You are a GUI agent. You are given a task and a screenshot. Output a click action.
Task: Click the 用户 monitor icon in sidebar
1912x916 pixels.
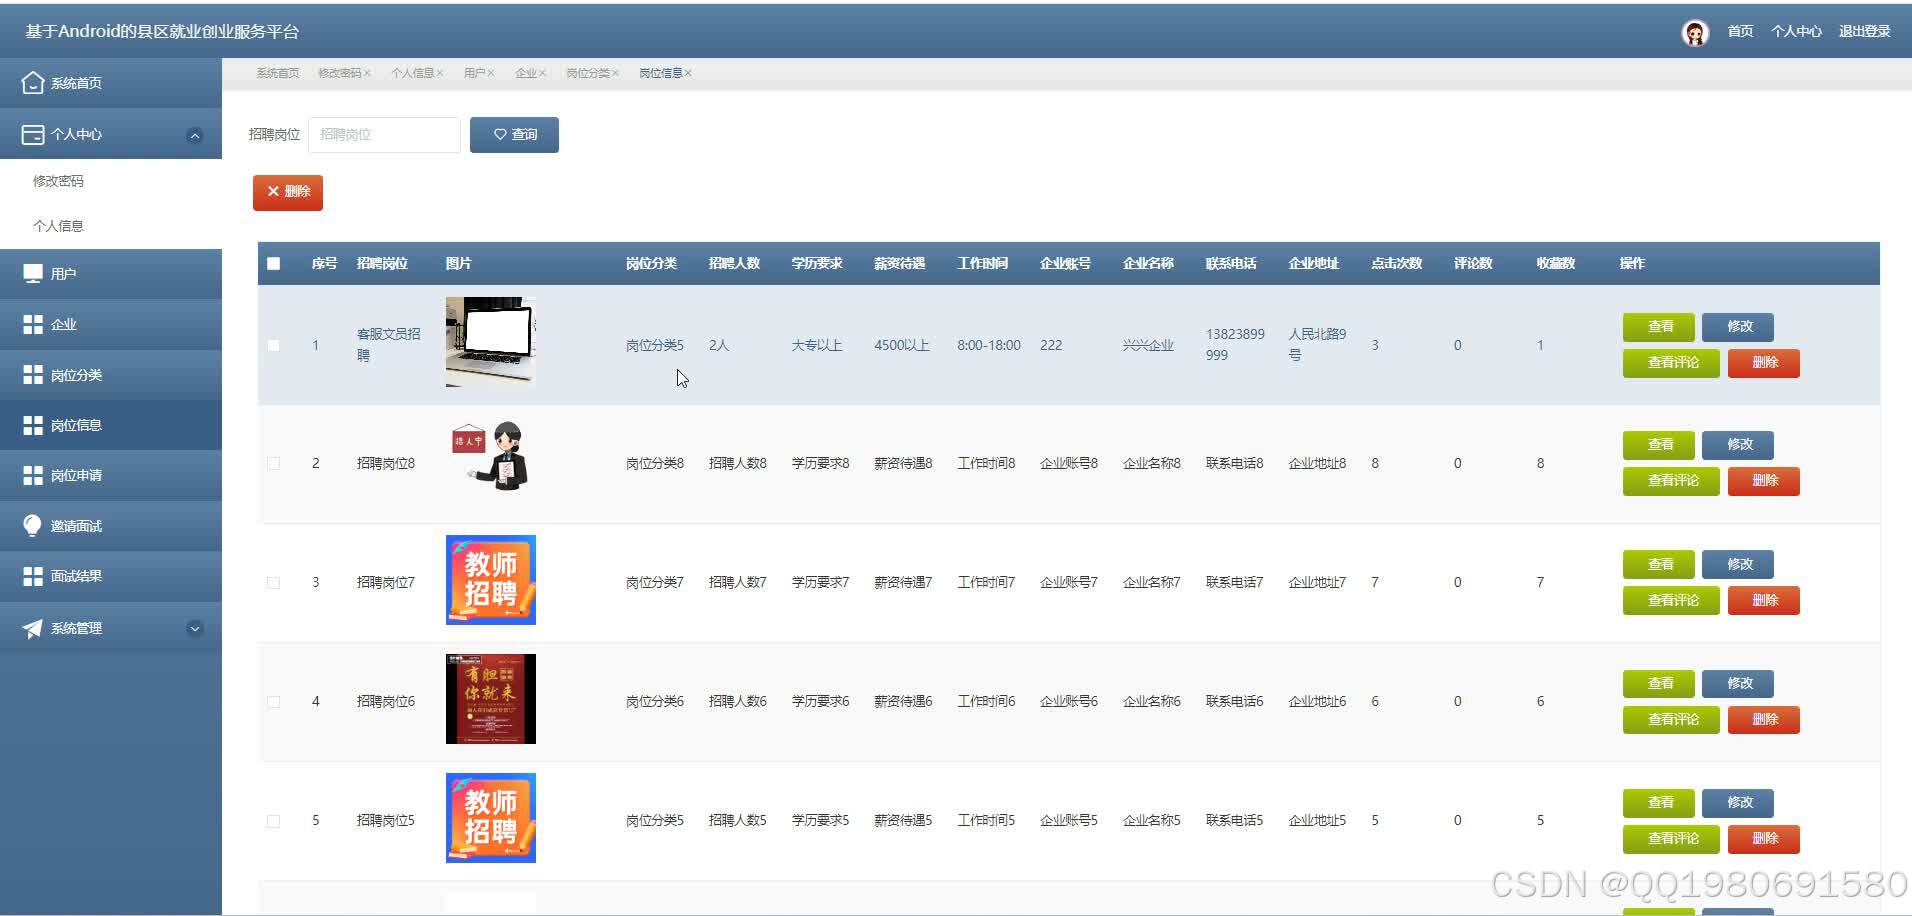tap(33, 273)
